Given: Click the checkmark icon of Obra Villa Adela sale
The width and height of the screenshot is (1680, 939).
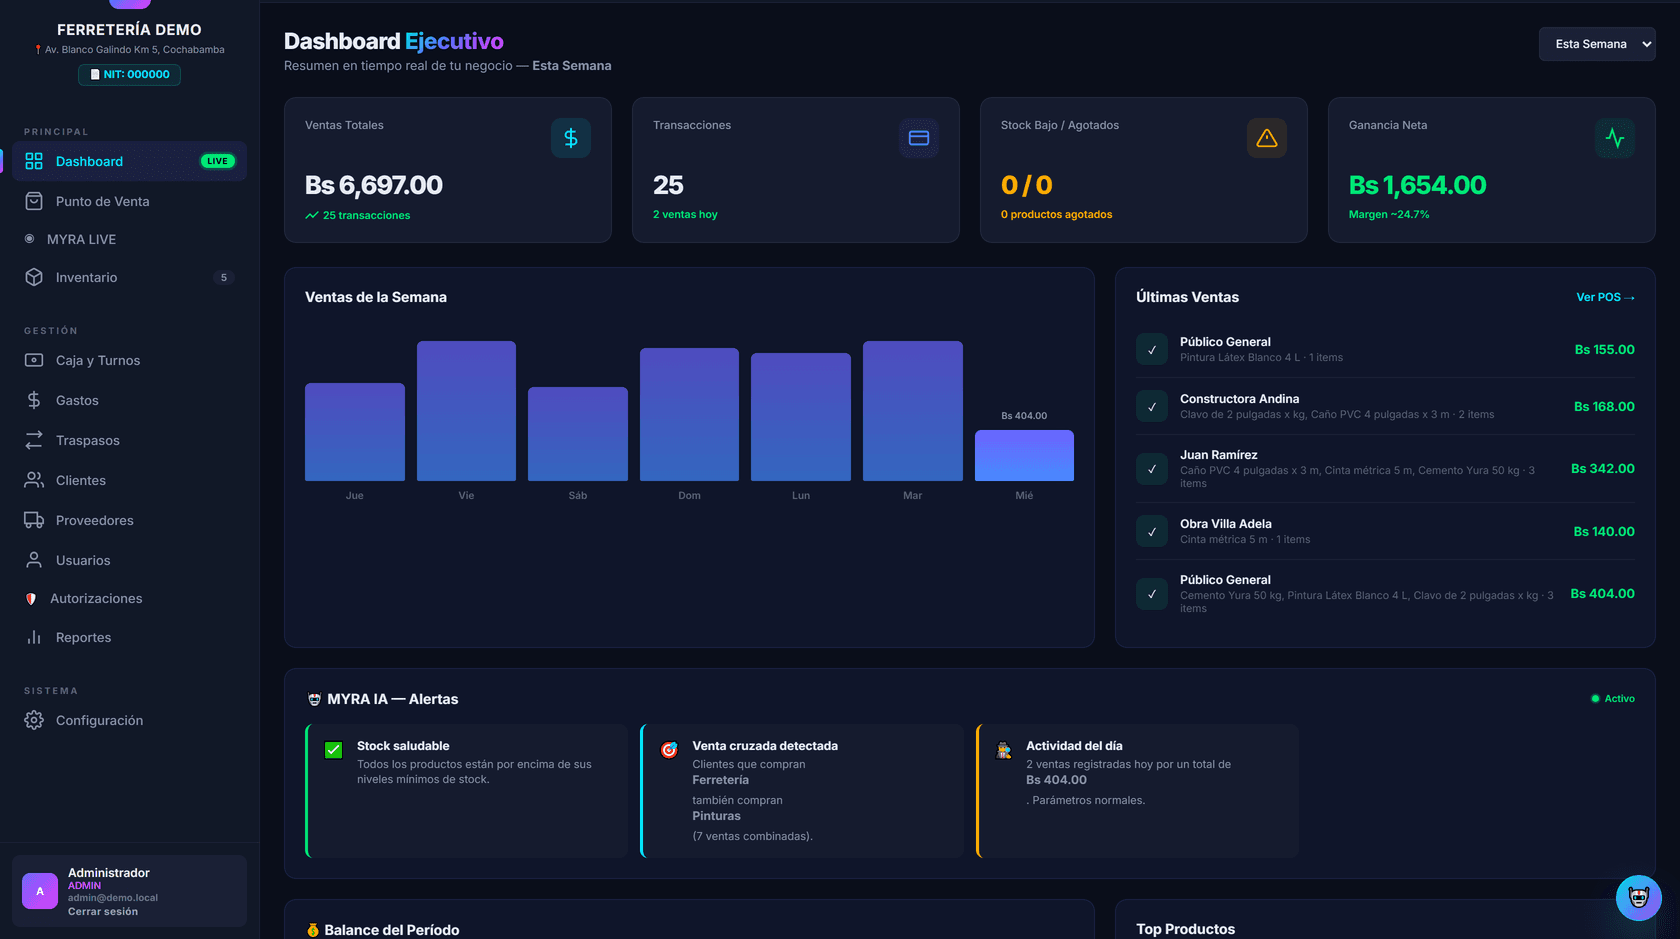Looking at the screenshot, I should (1152, 531).
